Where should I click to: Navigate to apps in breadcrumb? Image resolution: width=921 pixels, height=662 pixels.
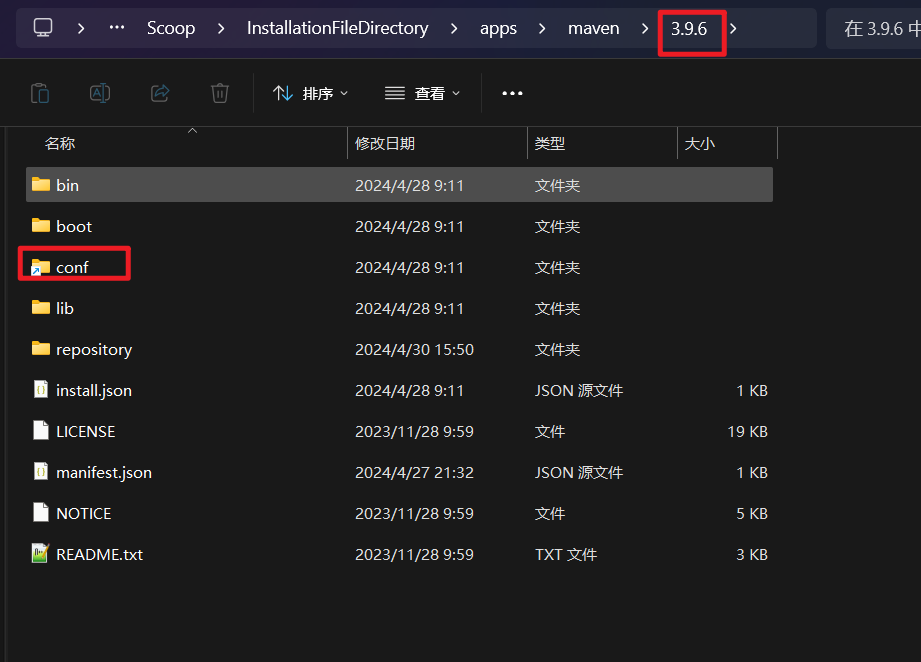coord(499,28)
